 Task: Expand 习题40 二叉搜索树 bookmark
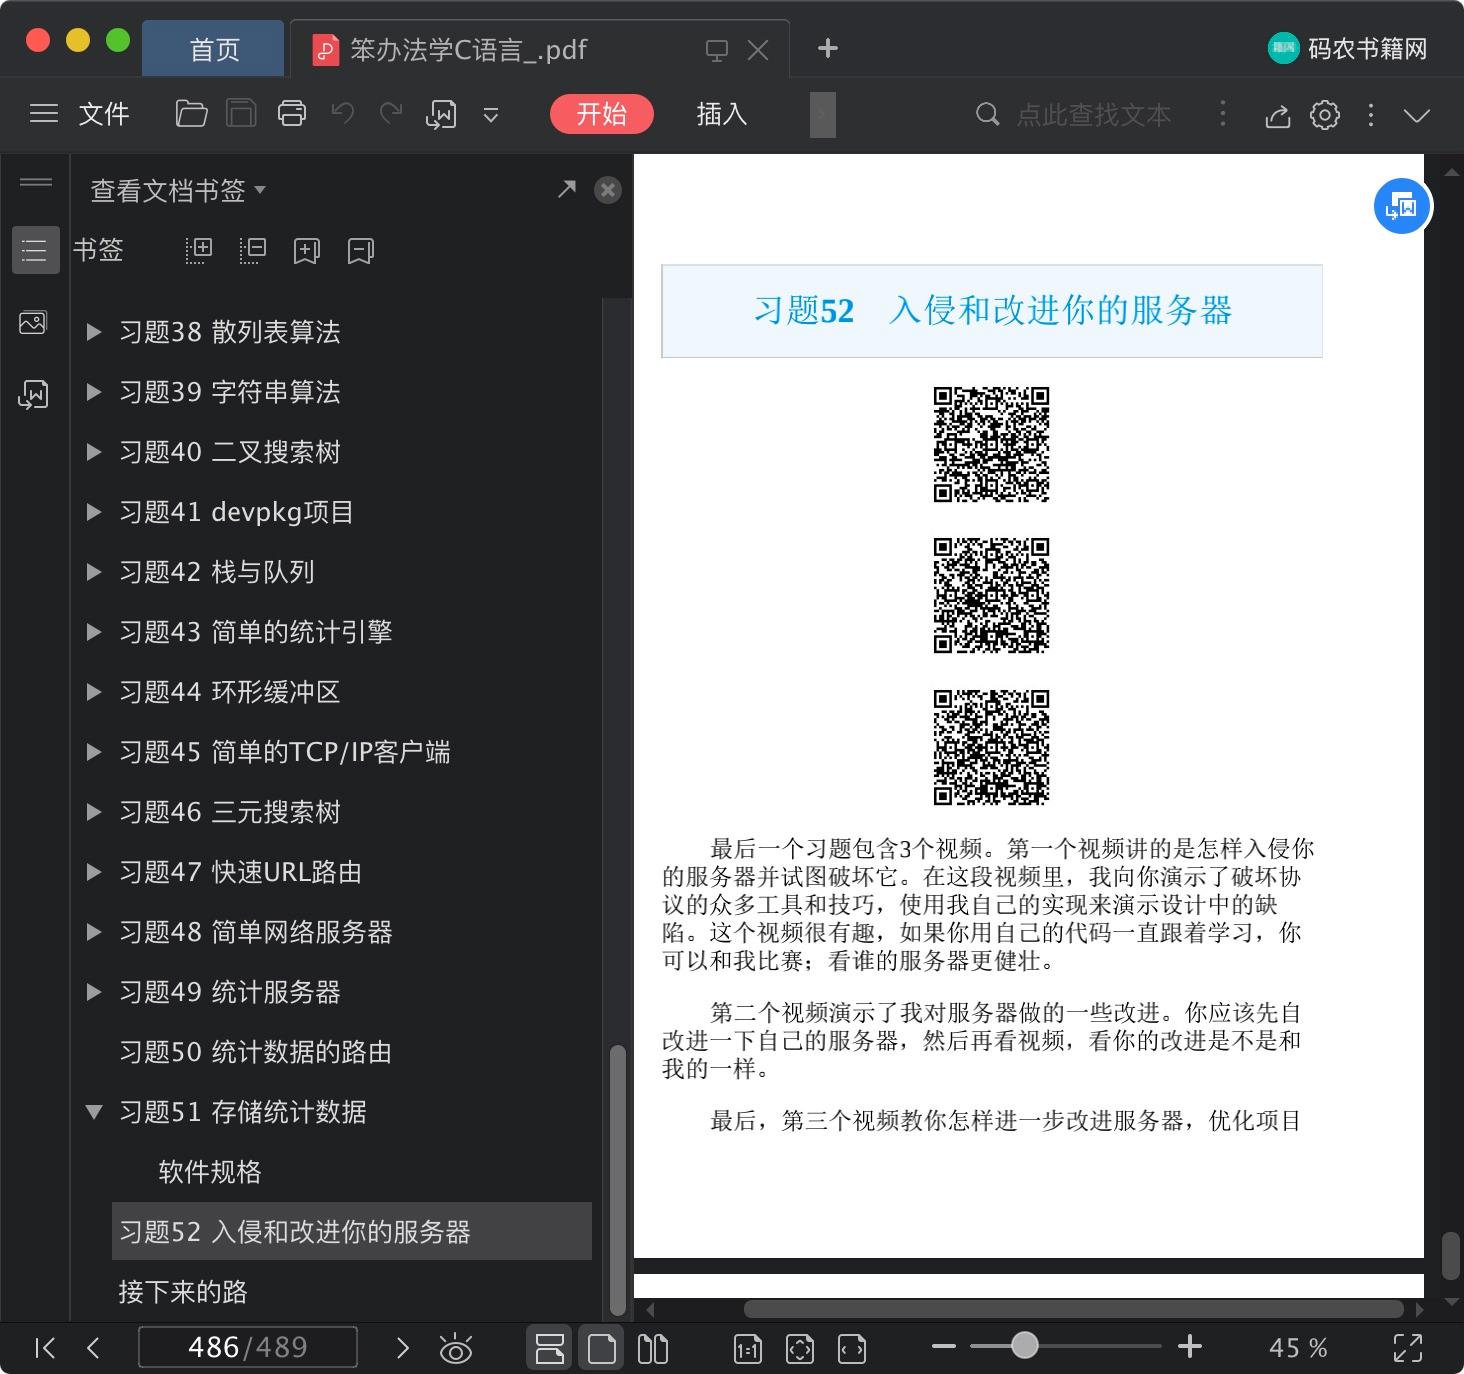[94, 452]
